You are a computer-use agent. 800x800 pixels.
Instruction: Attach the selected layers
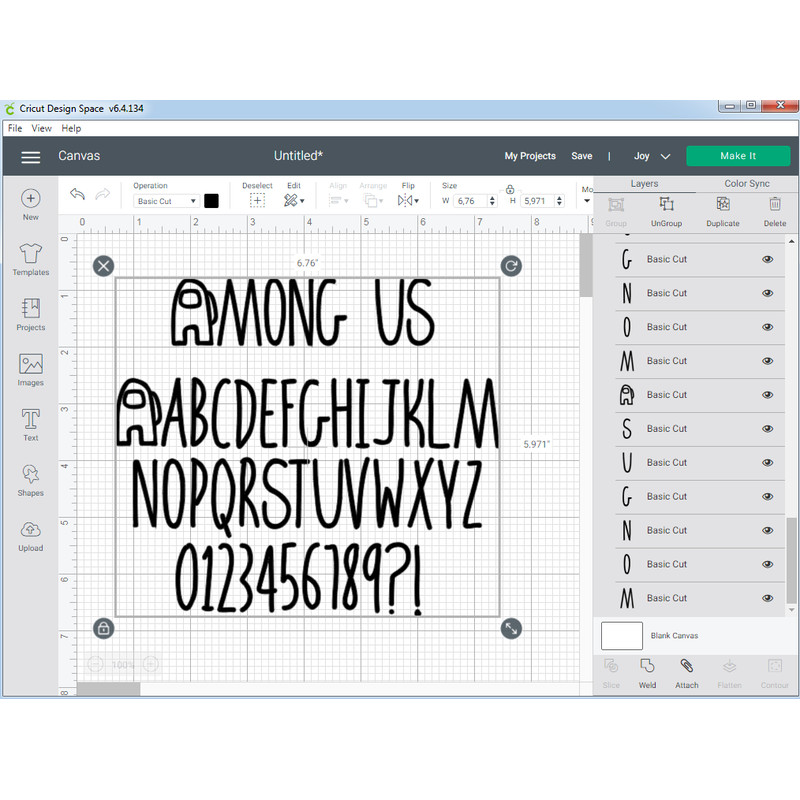click(x=687, y=672)
